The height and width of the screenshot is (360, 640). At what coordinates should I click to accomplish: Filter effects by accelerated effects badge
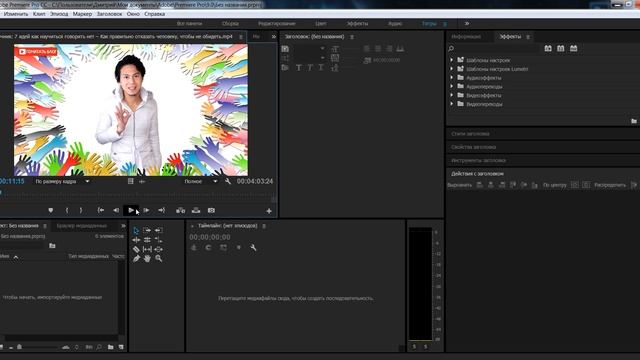tap(548, 48)
